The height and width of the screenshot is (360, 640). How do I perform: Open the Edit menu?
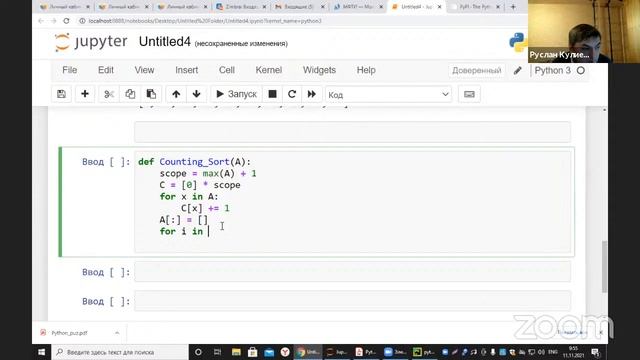tap(106, 70)
